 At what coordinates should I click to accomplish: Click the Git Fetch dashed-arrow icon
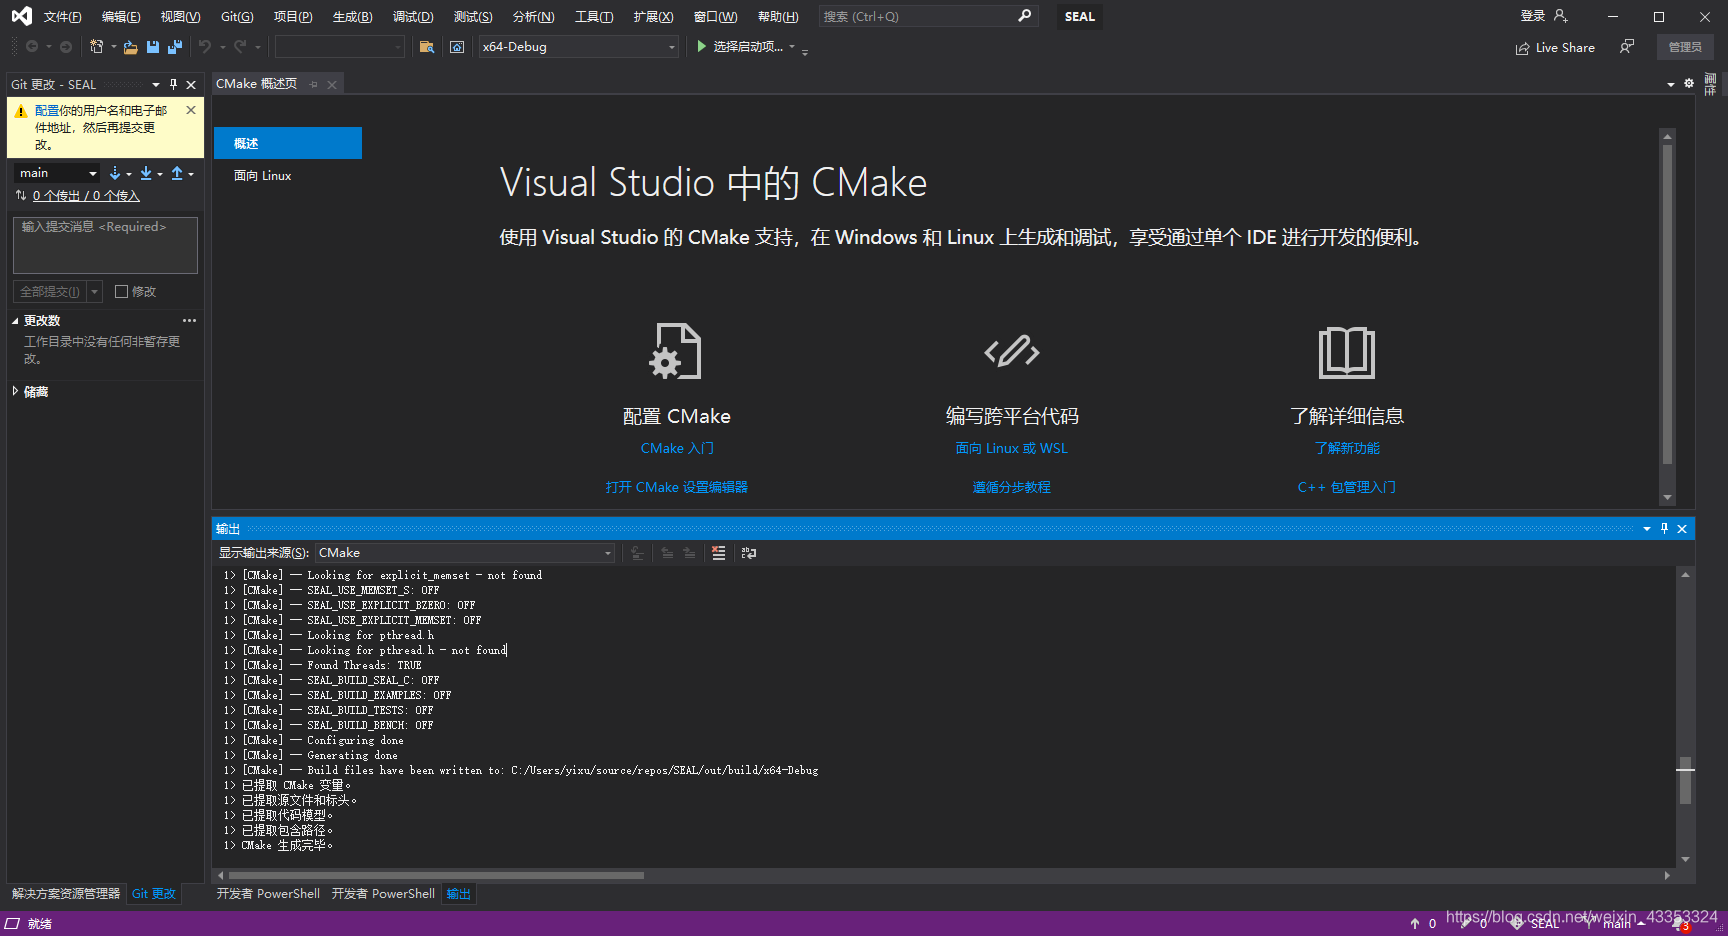(115, 173)
